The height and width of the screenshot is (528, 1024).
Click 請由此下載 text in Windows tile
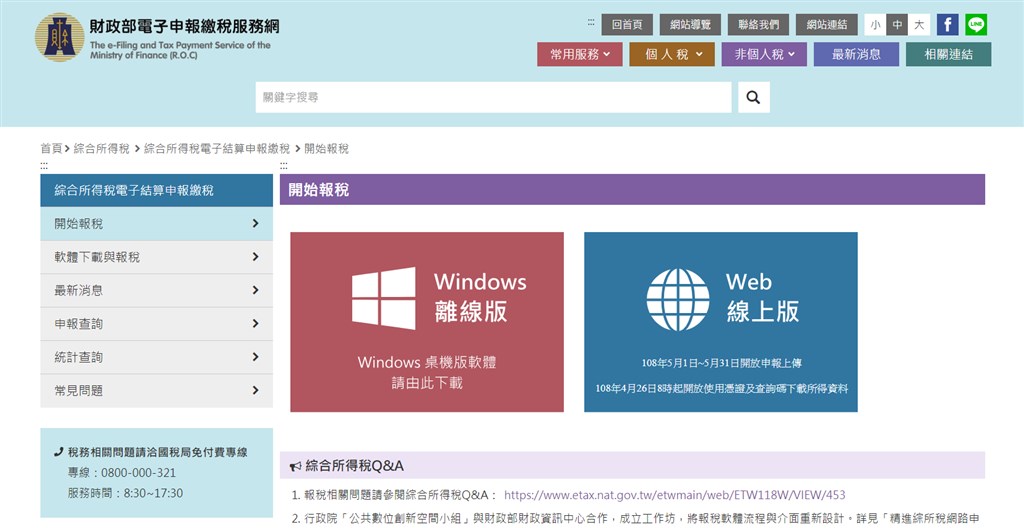pyautogui.click(x=427, y=383)
